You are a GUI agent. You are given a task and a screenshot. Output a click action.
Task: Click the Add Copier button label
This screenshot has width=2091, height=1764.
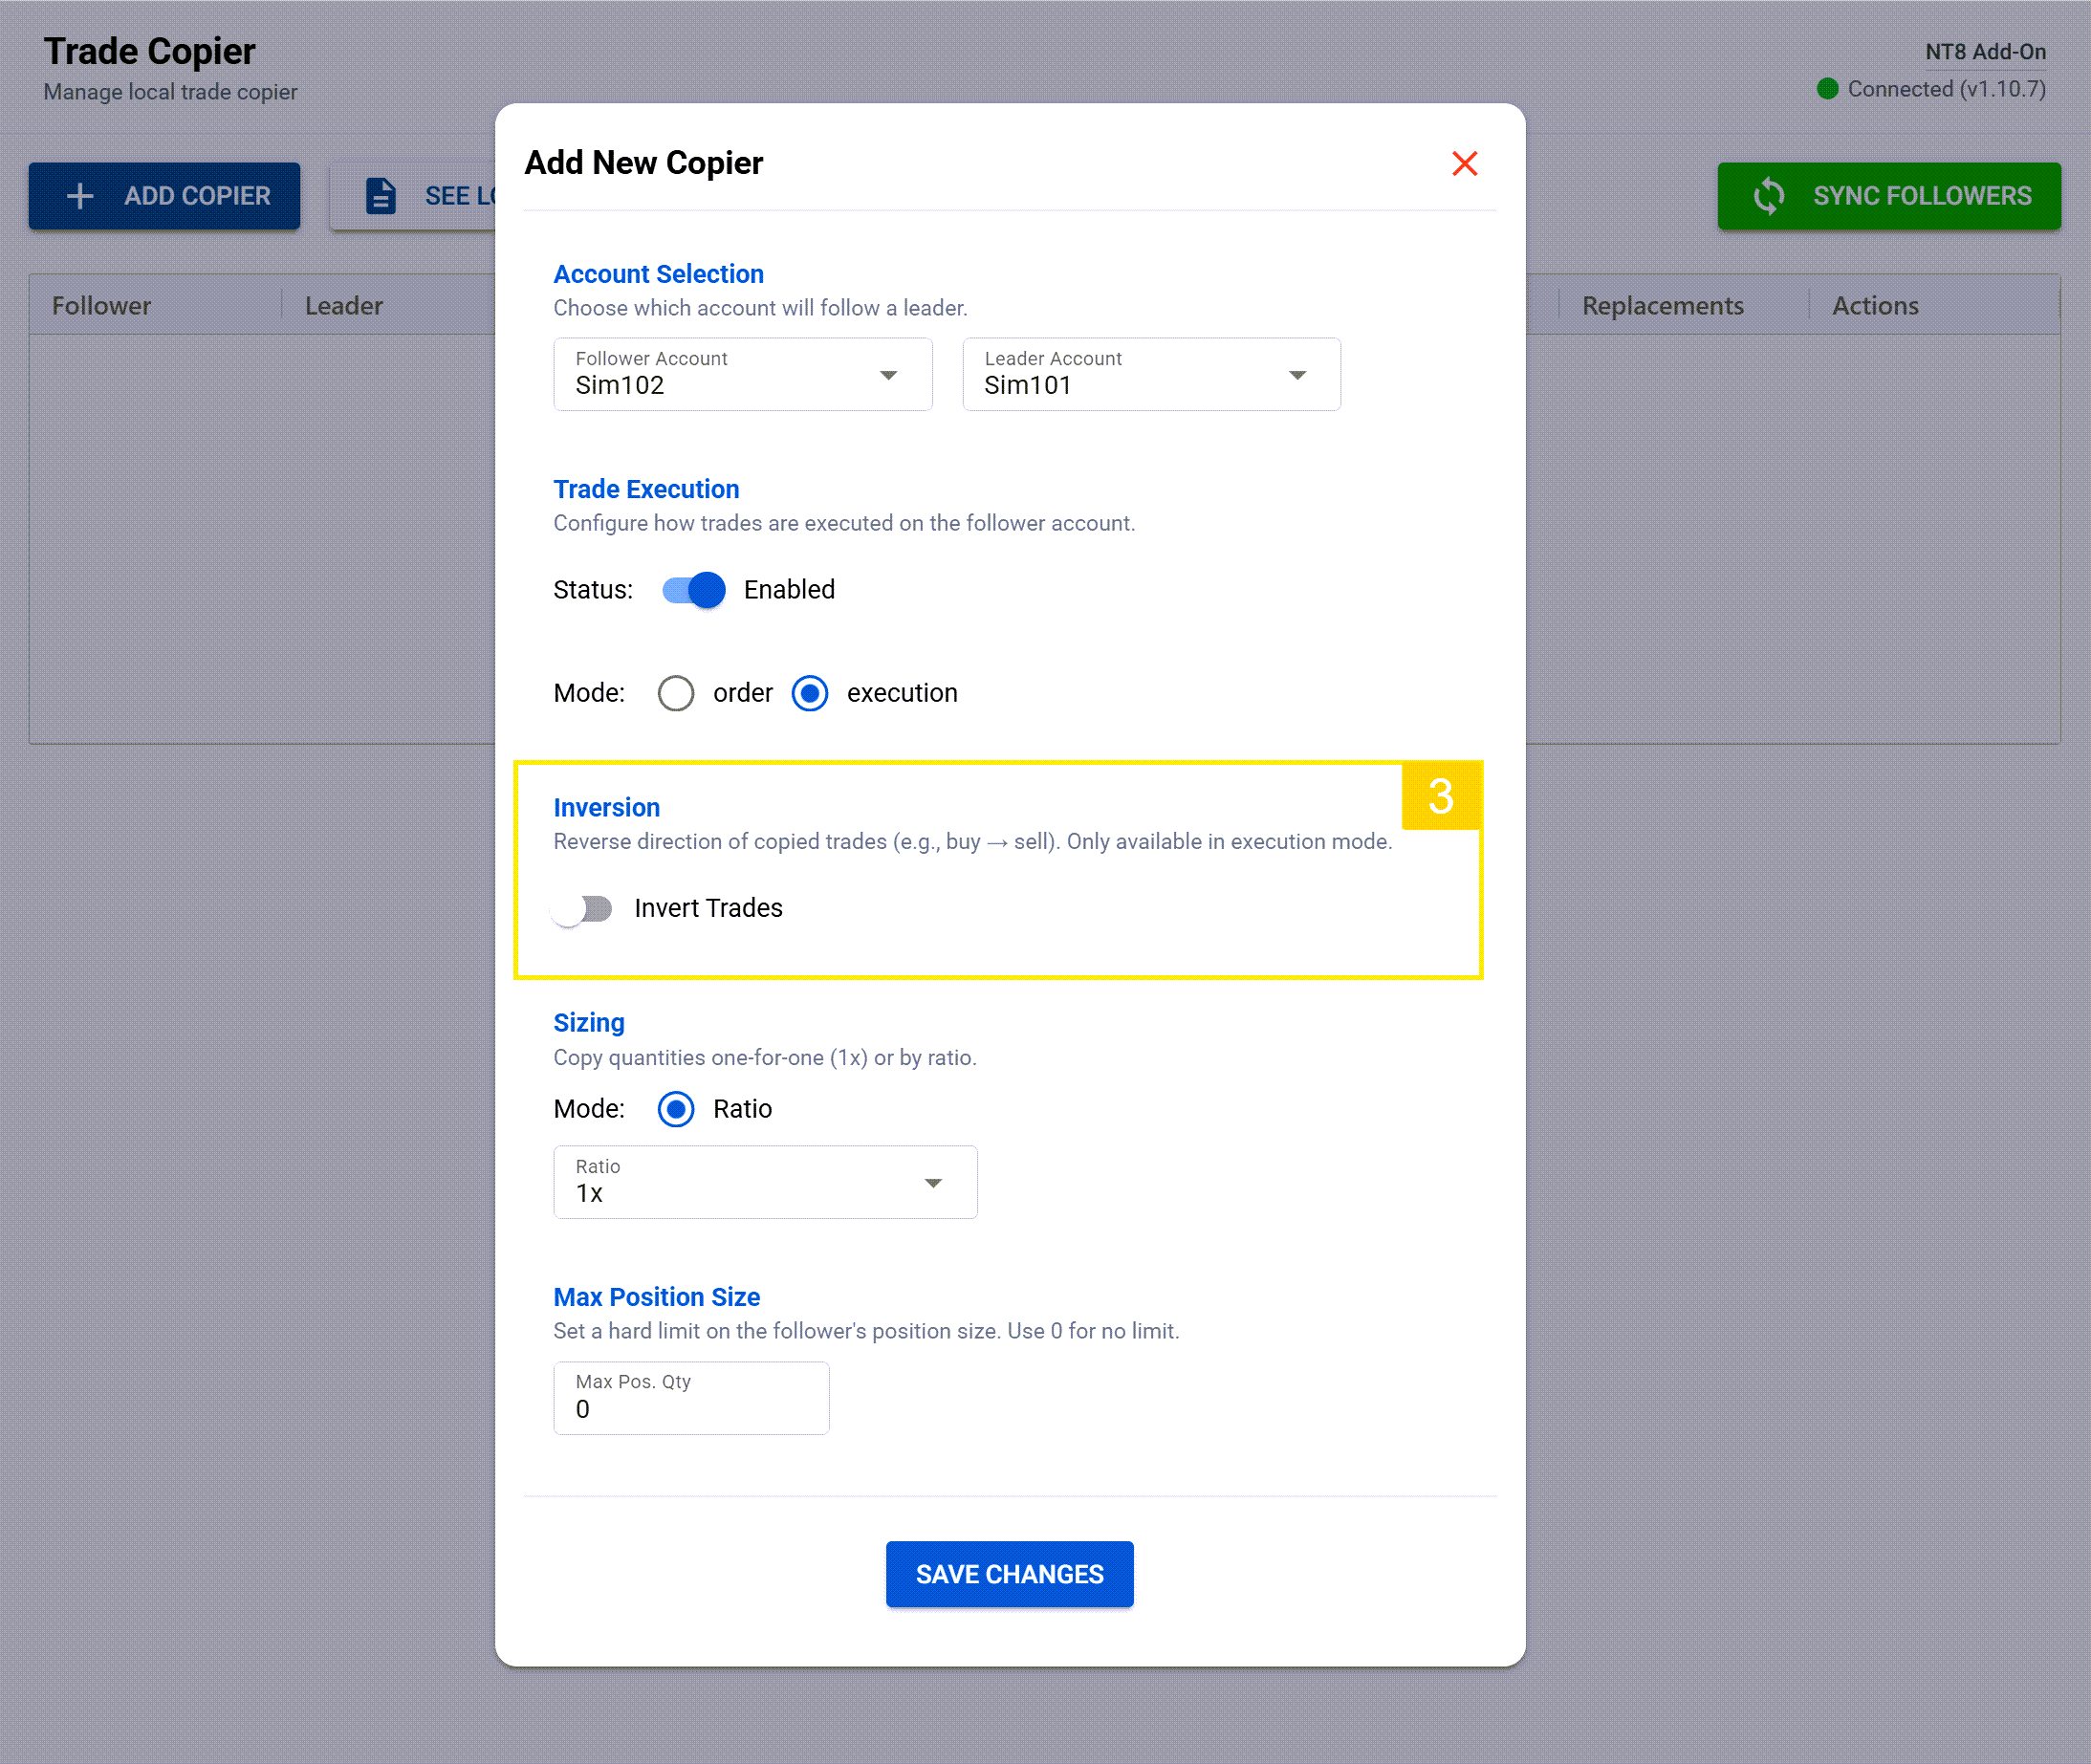pyautogui.click(x=197, y=196)
